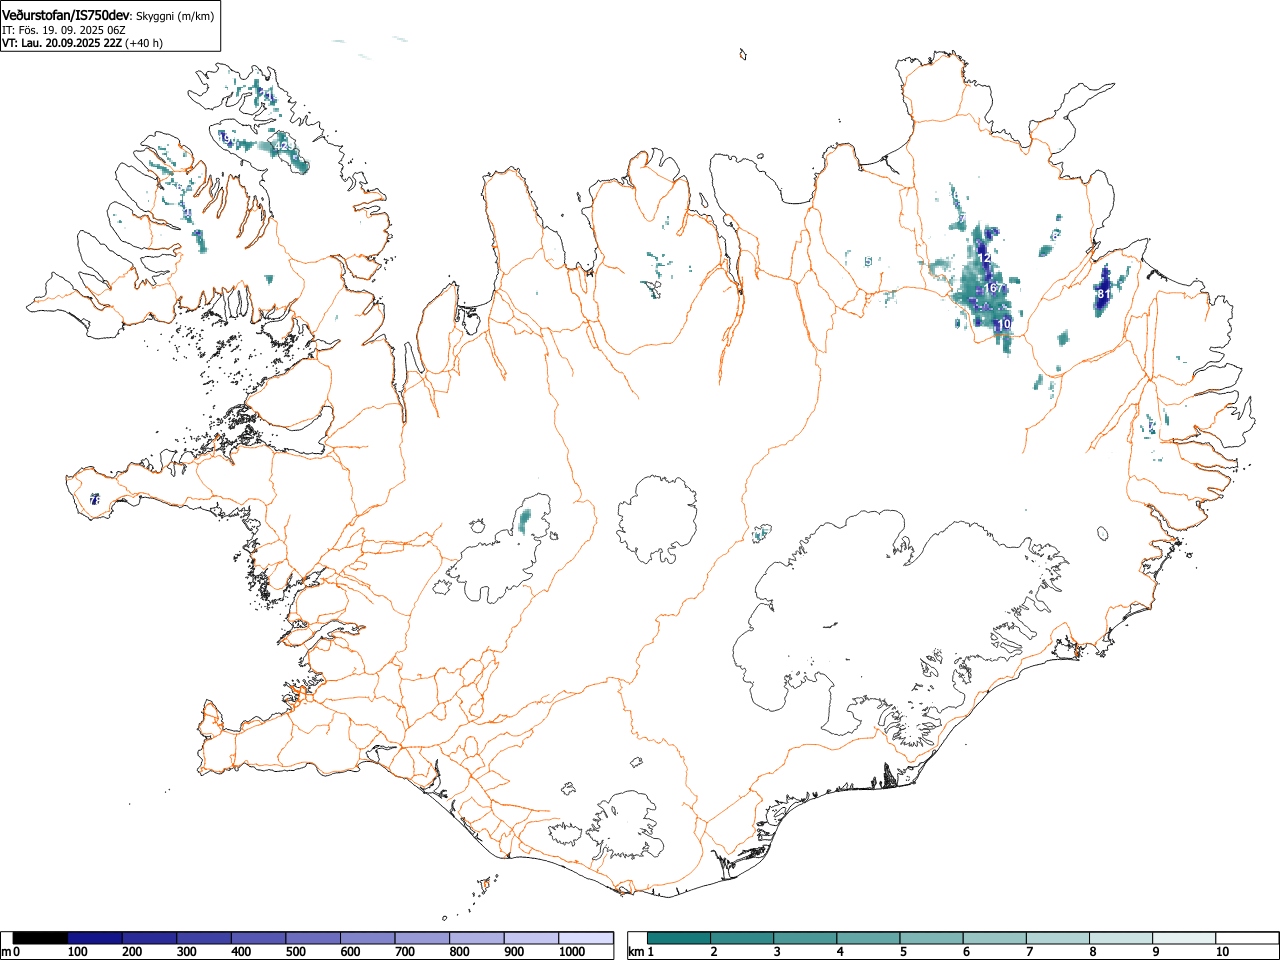Click the 2–3 km legend swatch
The height and width of the screenshot is (960, 1280).
tap(742, 938)
